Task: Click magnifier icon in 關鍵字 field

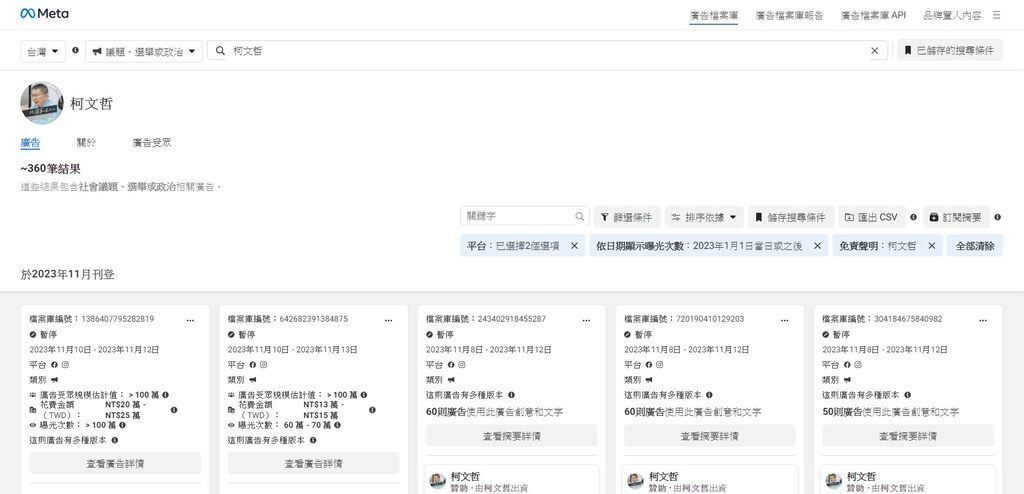Action: [x=579, y=216]
